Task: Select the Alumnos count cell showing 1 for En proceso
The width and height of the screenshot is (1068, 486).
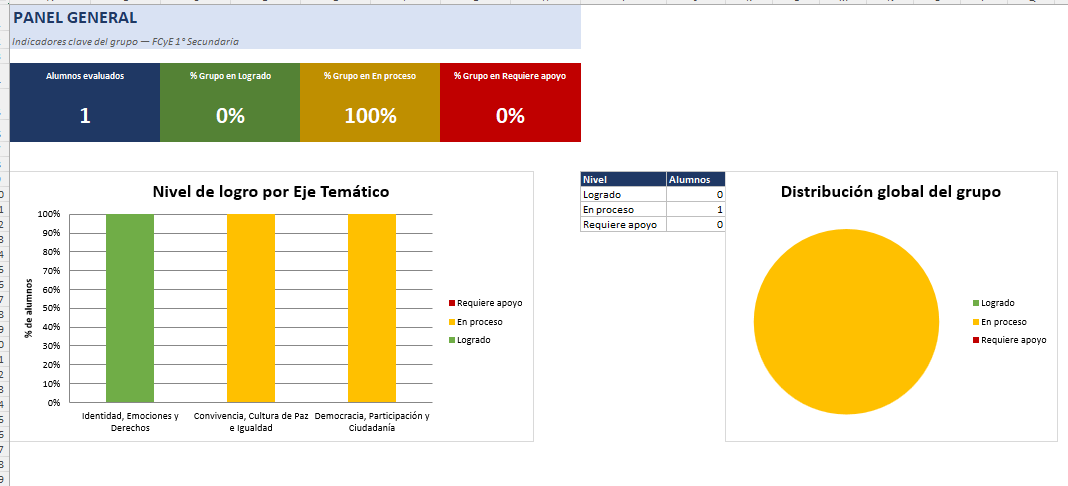Action: pyautogui.click(x=695, y=210)
